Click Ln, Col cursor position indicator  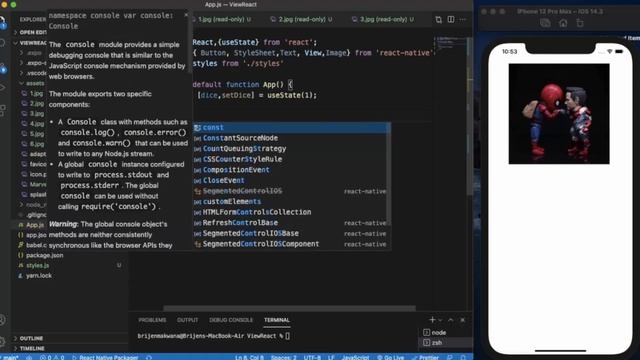click(249, 357)
